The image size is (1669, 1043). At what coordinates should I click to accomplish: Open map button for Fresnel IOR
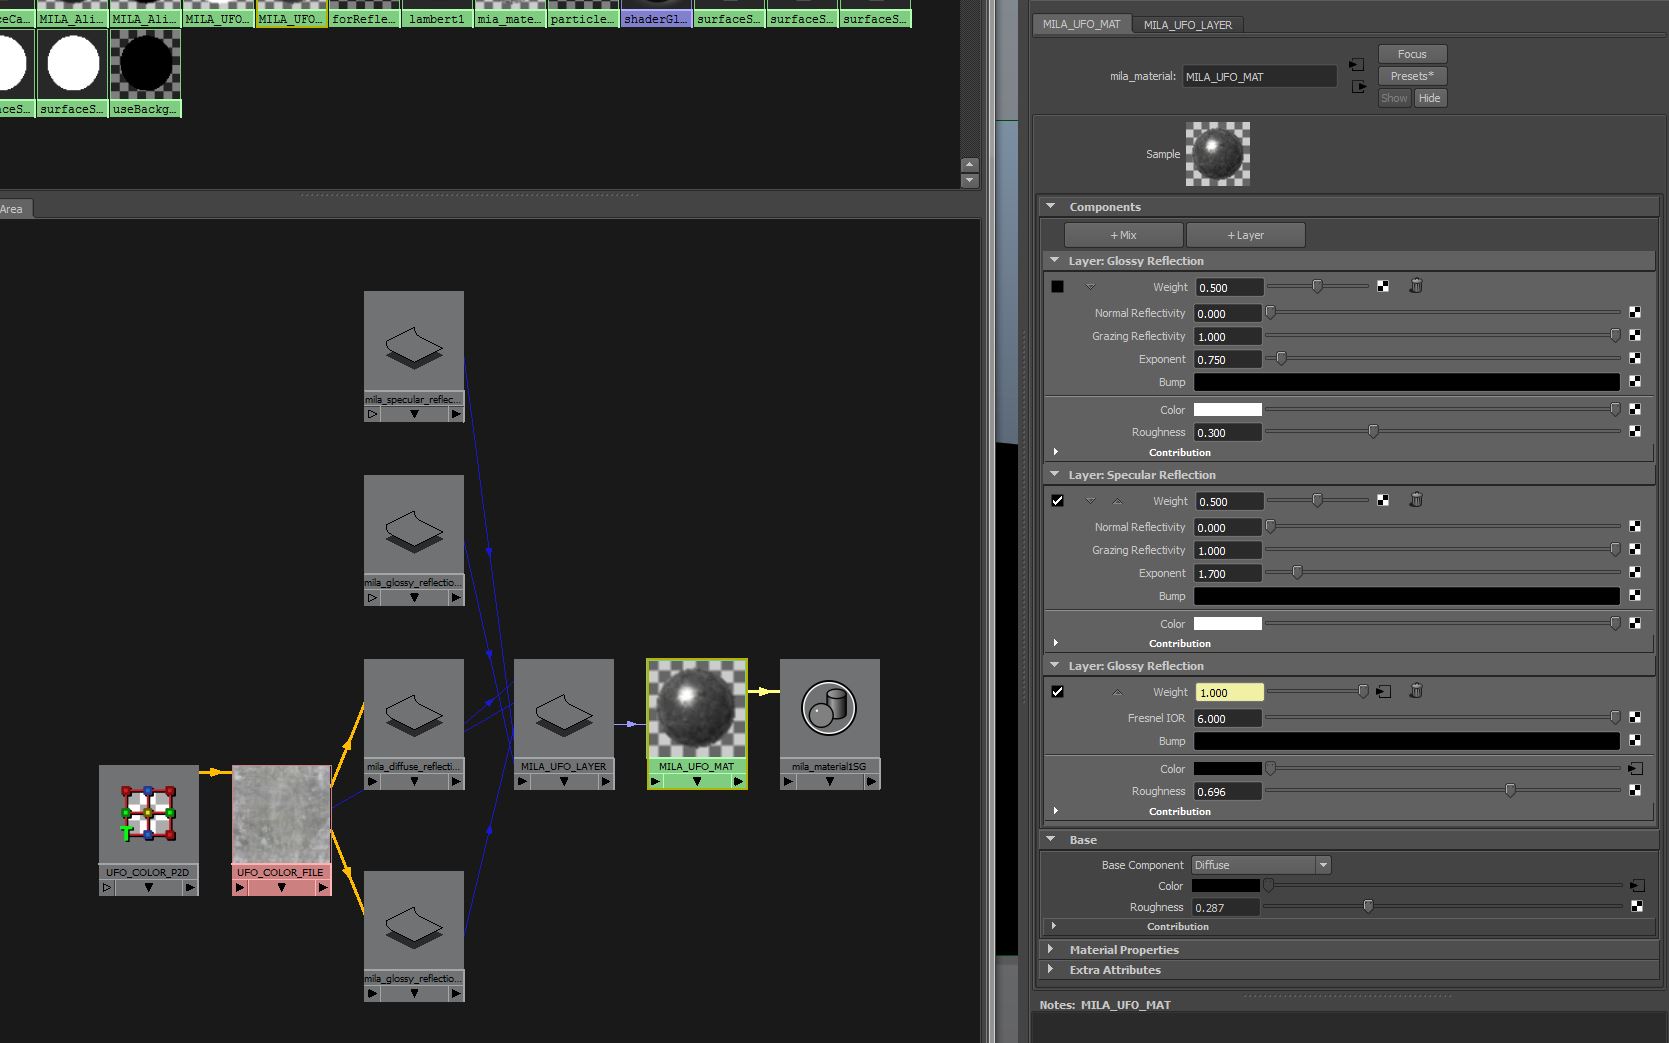click(x=1635, y=717)
